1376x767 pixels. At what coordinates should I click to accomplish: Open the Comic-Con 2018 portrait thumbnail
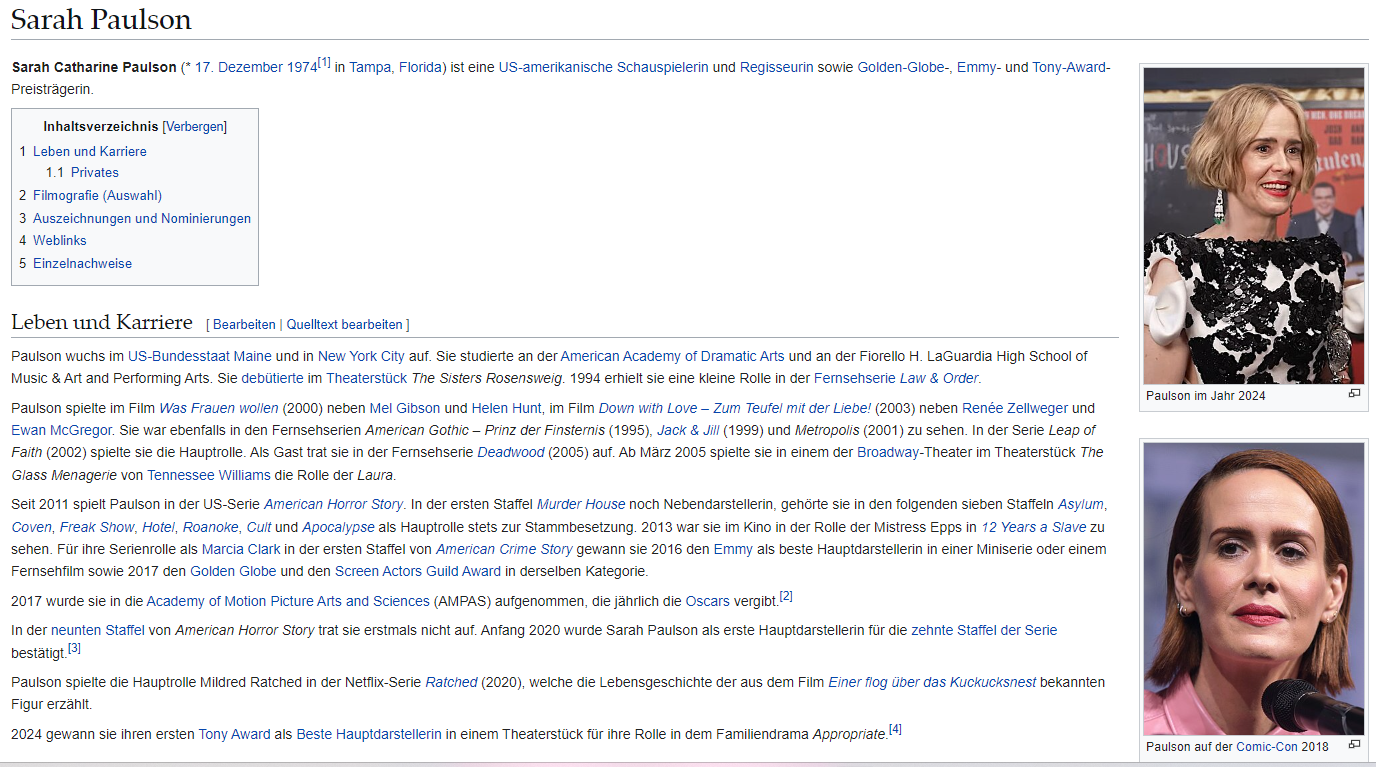click(1254, 588)
